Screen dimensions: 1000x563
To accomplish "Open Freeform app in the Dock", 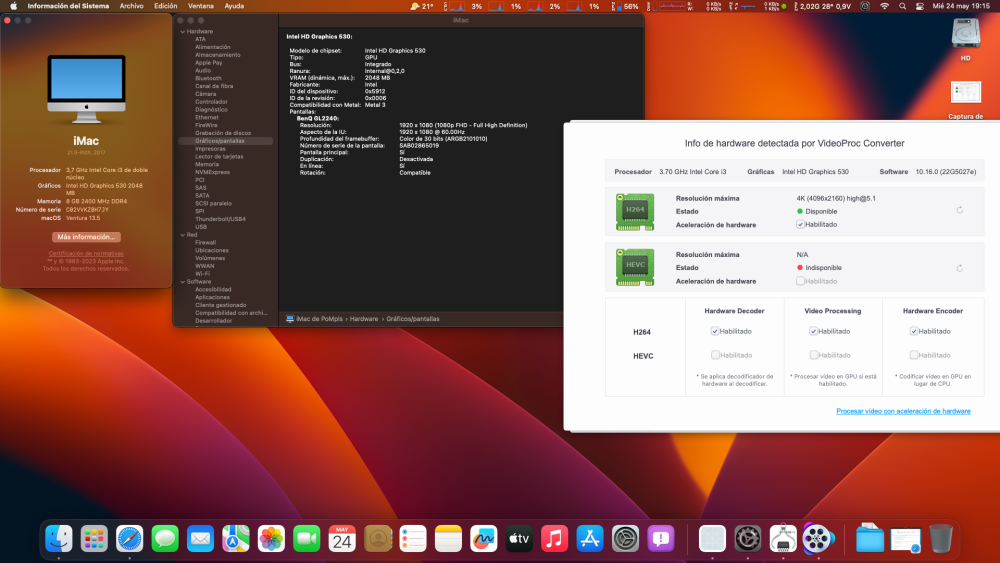I will click(483, 539).
